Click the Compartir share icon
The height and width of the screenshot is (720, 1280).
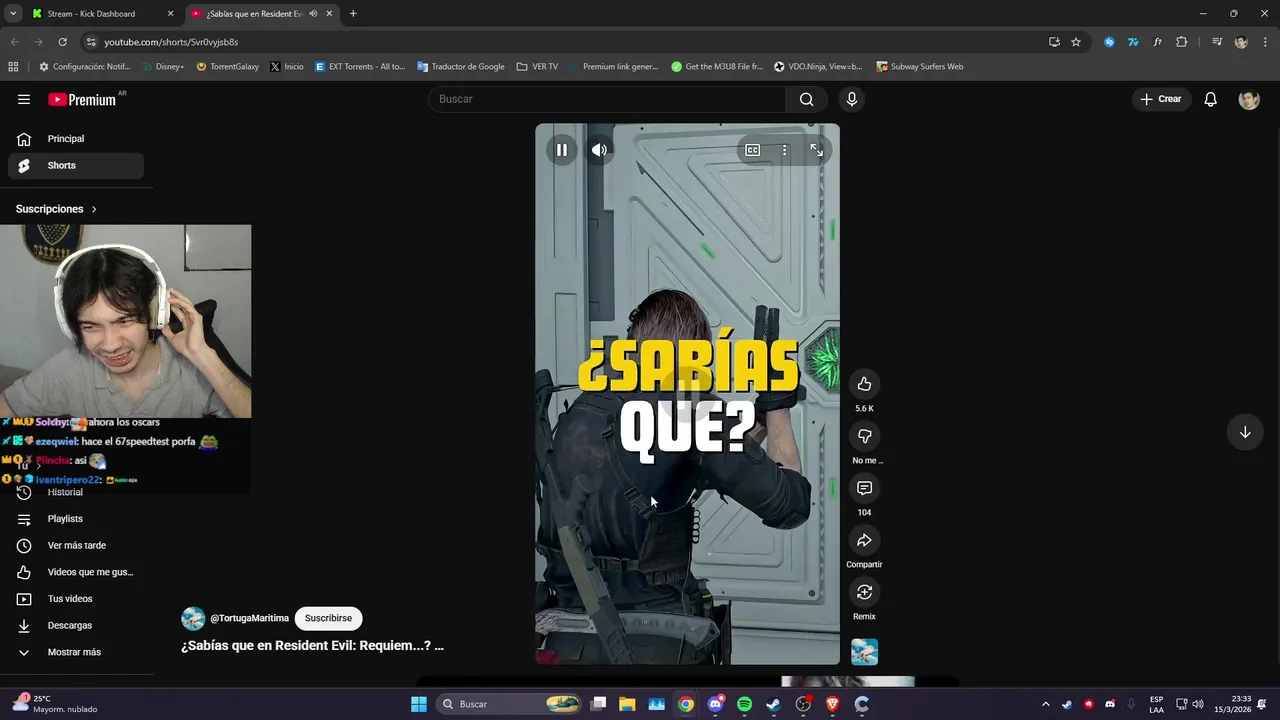coord(864,540)
